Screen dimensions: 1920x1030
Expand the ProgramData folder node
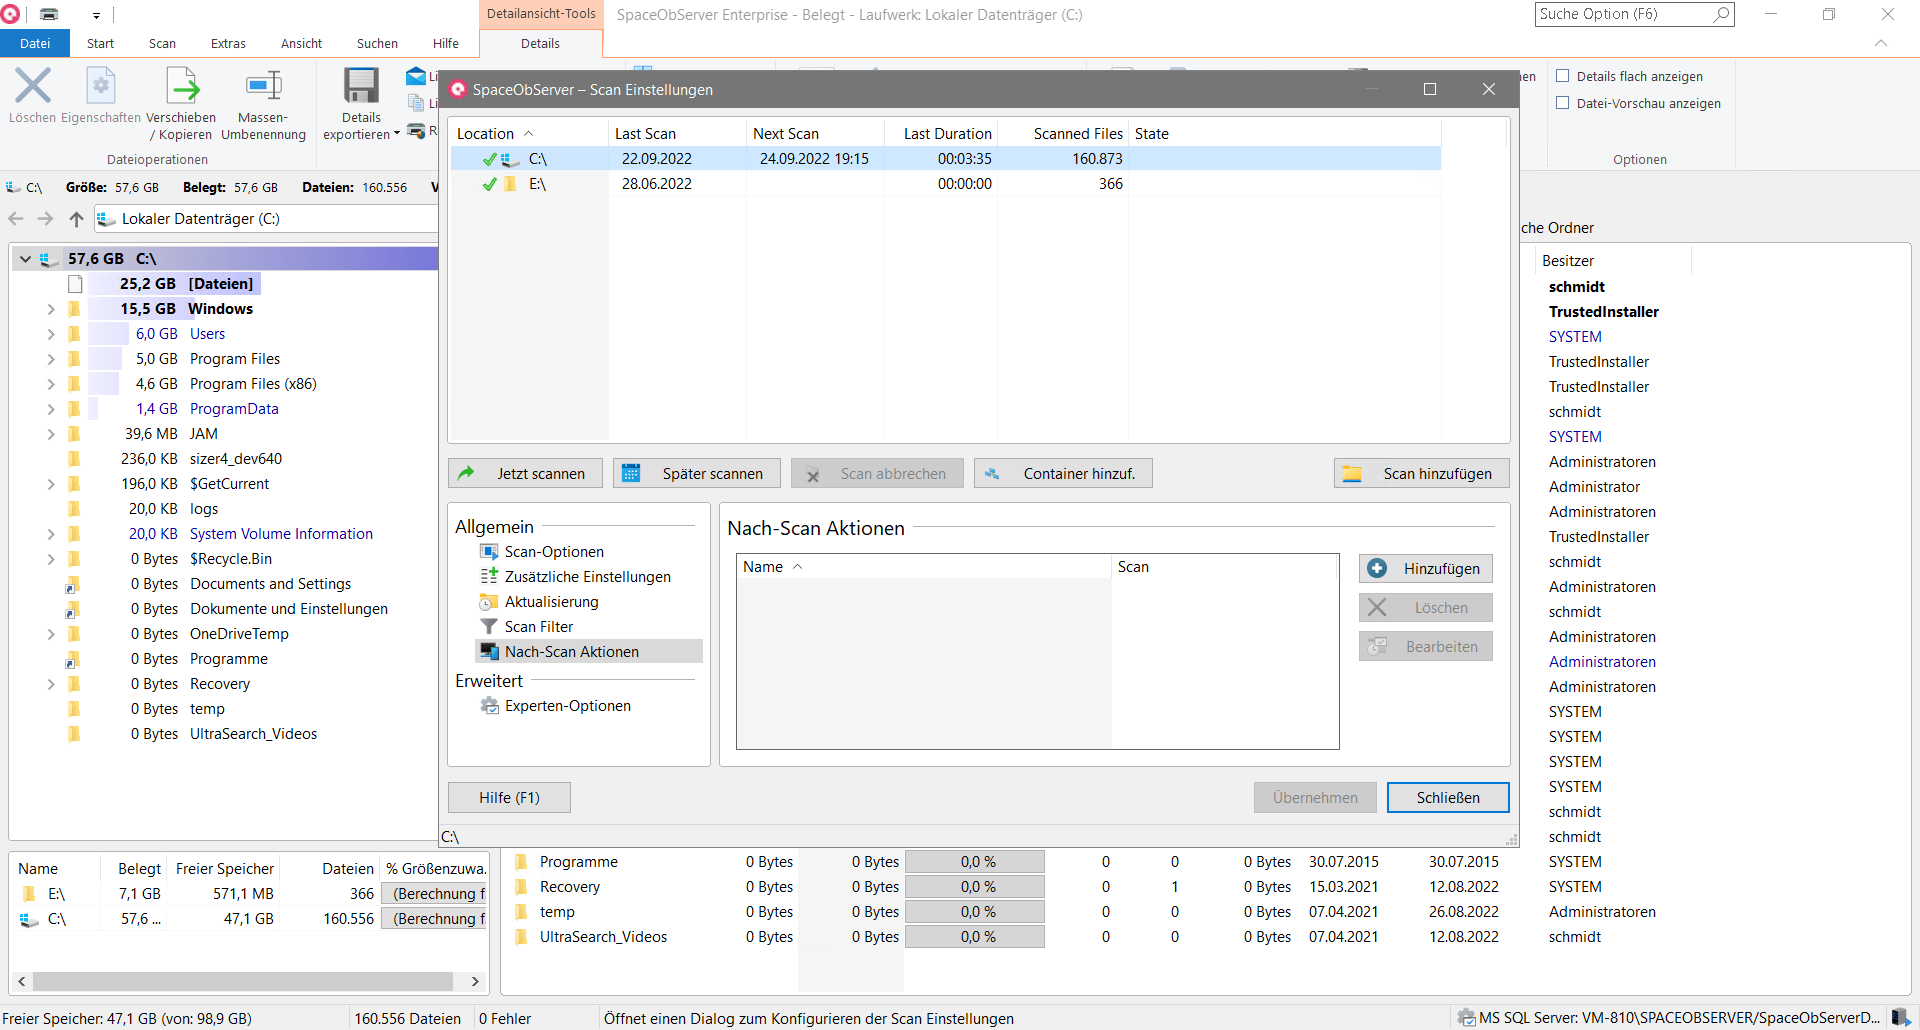(51, 409)
